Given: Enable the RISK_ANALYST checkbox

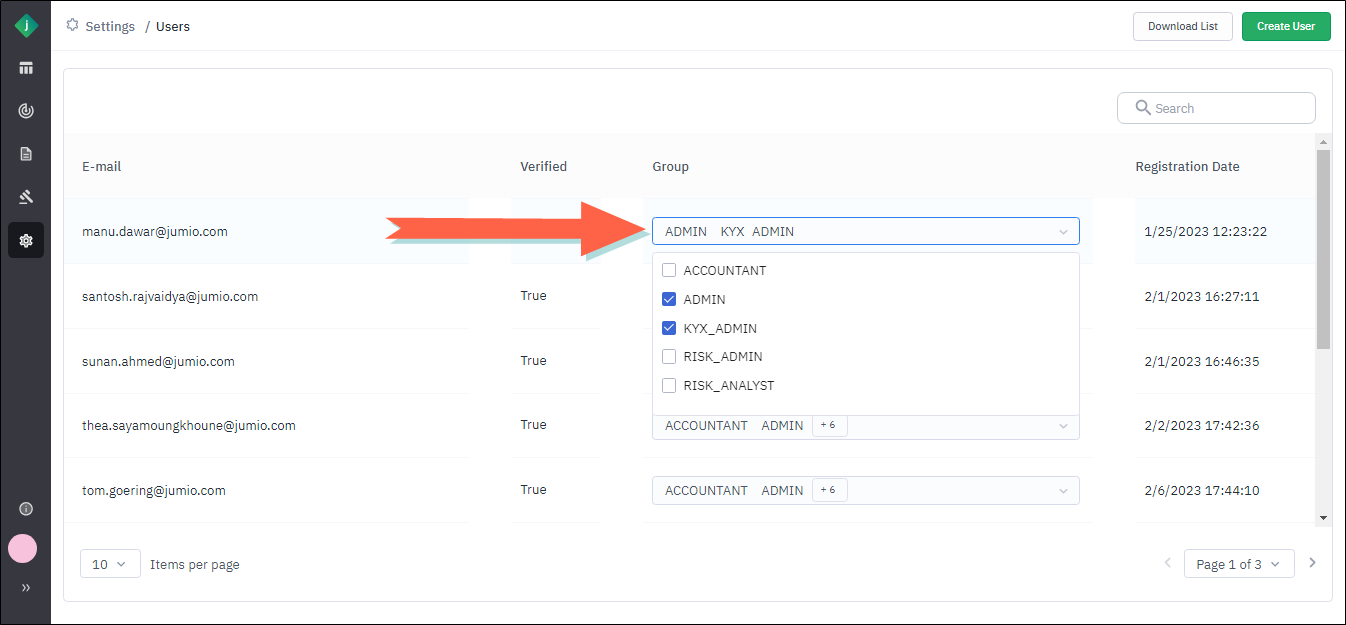Looking at the screenshot, I should [x=669, y=385].
